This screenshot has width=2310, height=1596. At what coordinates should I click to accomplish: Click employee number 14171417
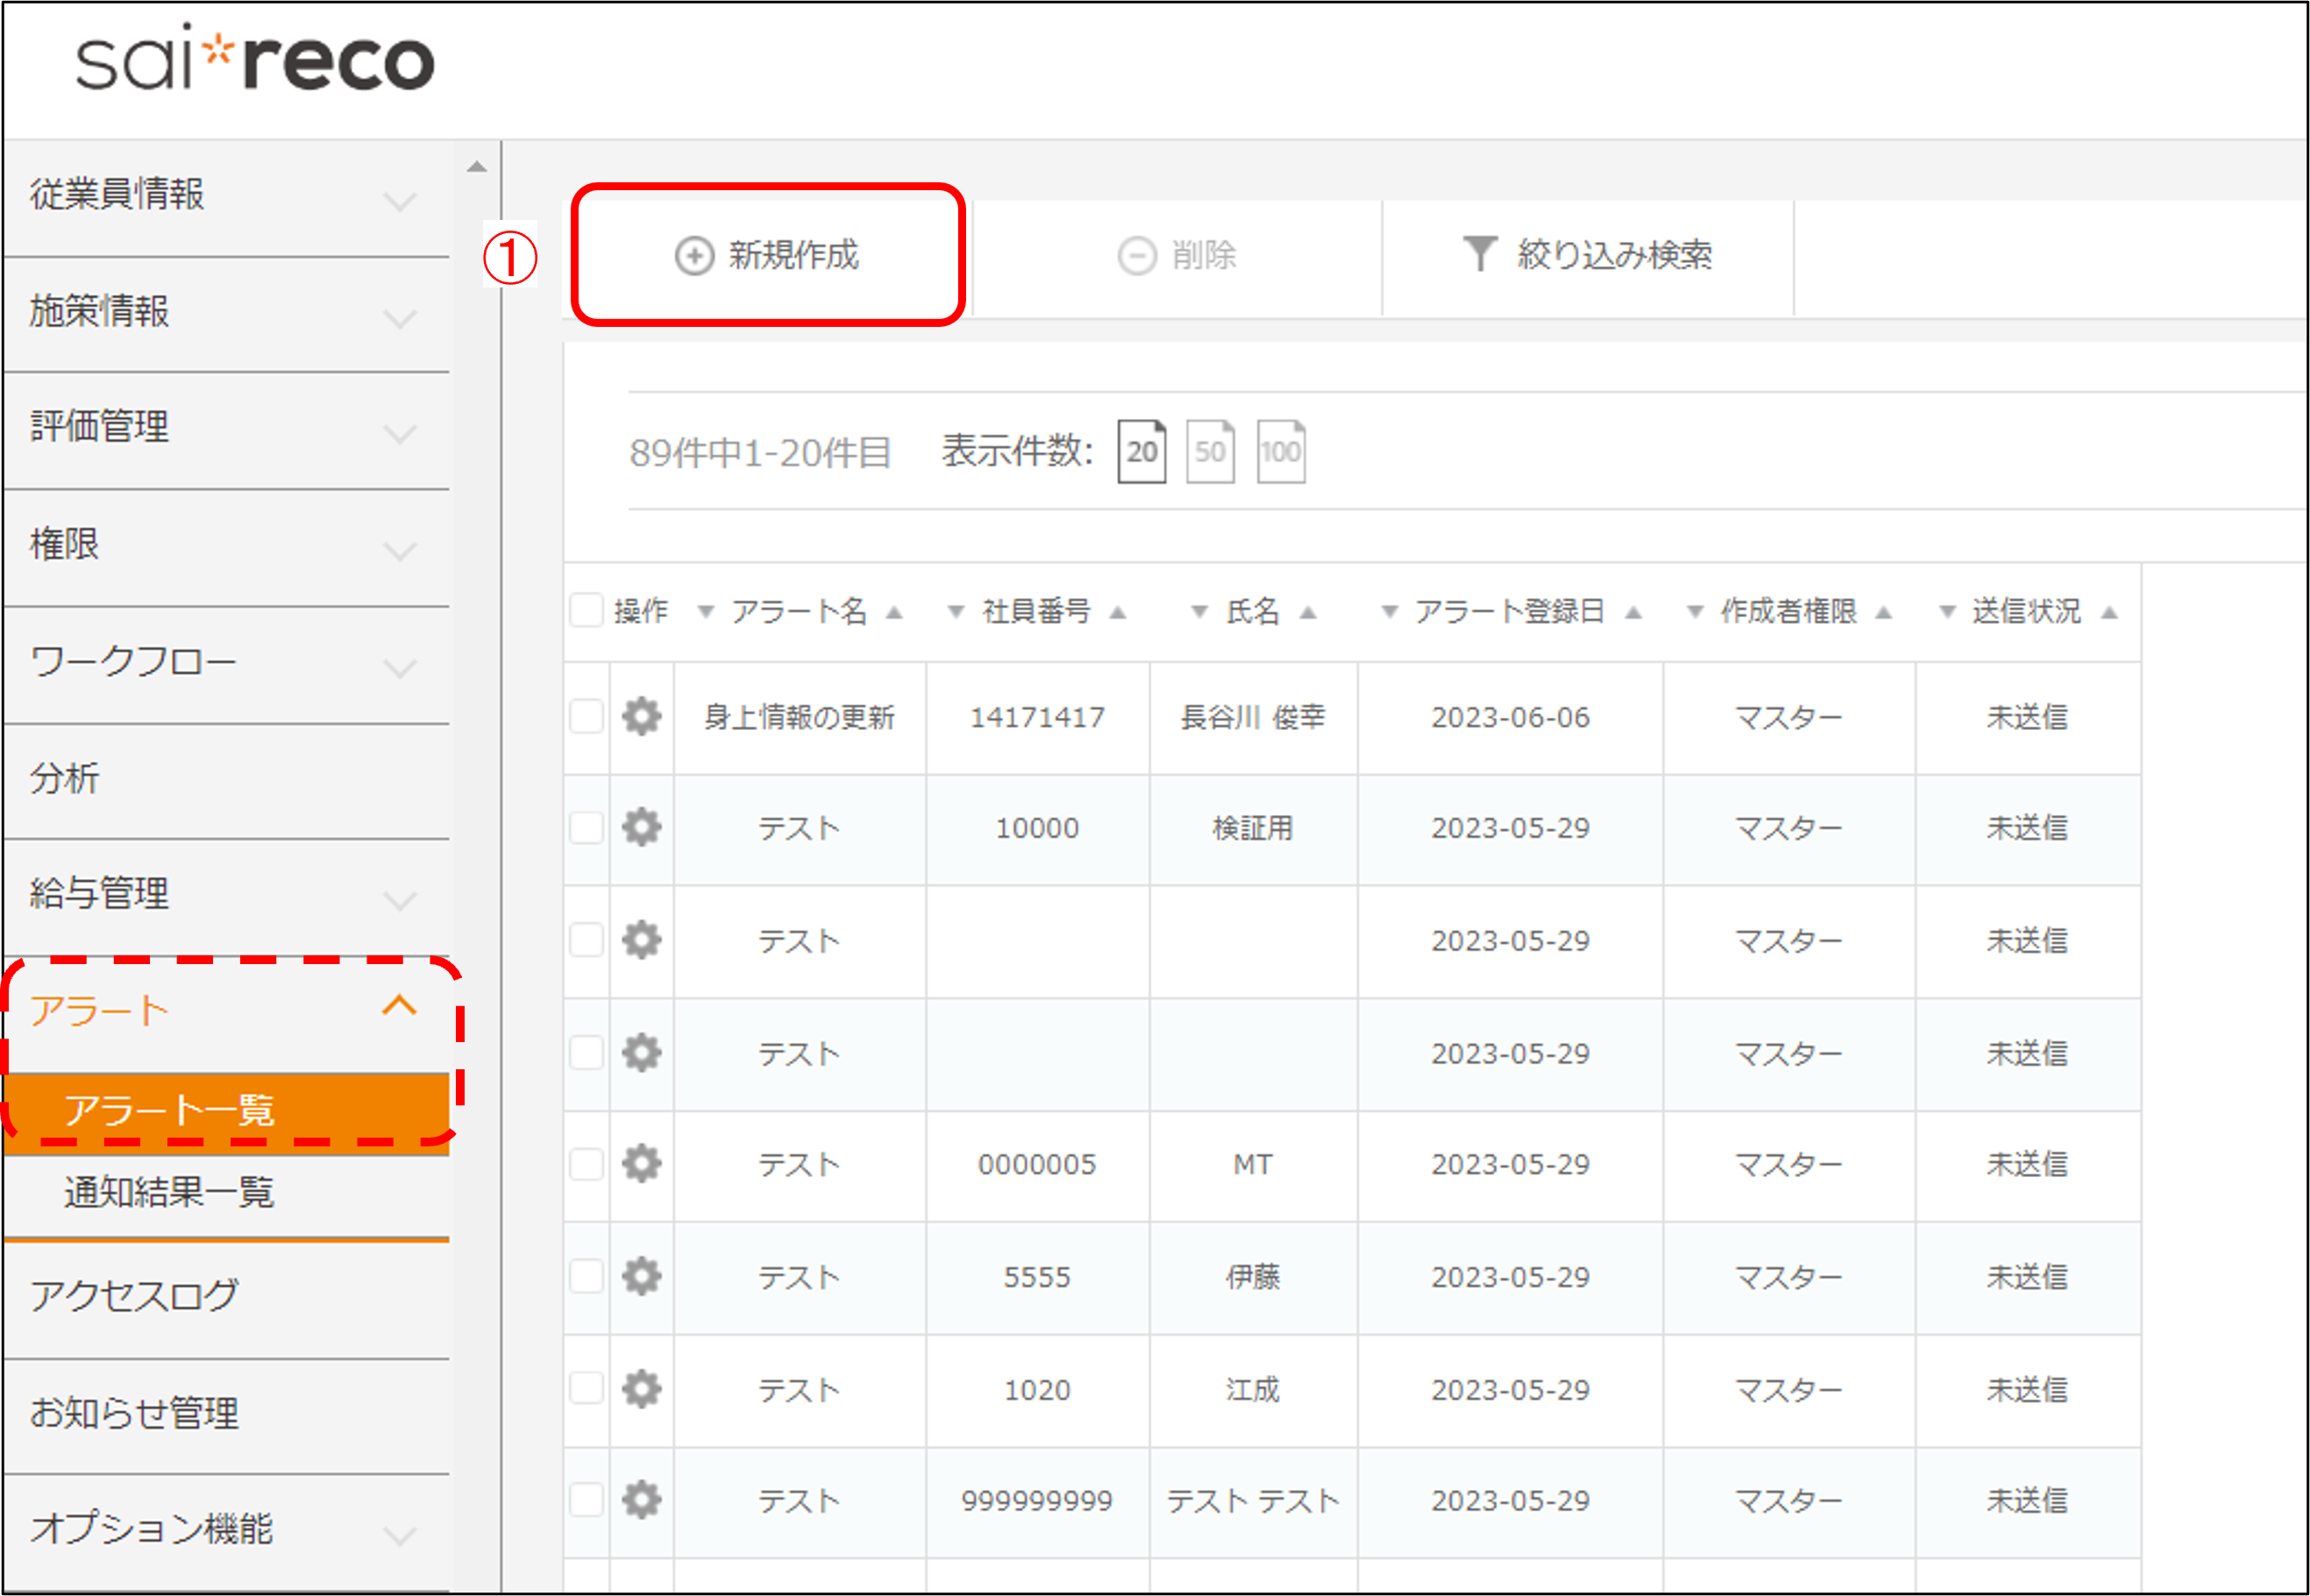[1037, 717]
